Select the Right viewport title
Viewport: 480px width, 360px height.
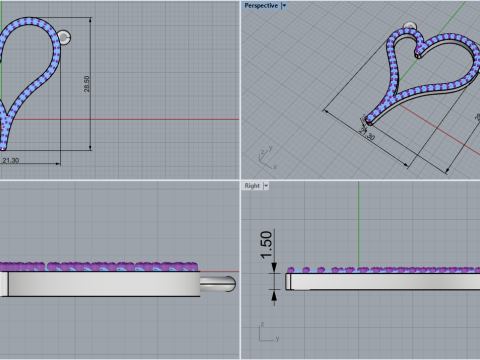point(252,186)
